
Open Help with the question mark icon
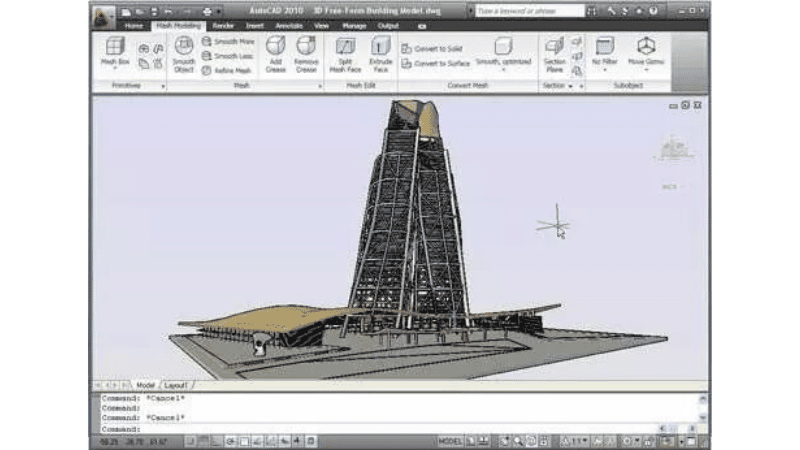653,11
